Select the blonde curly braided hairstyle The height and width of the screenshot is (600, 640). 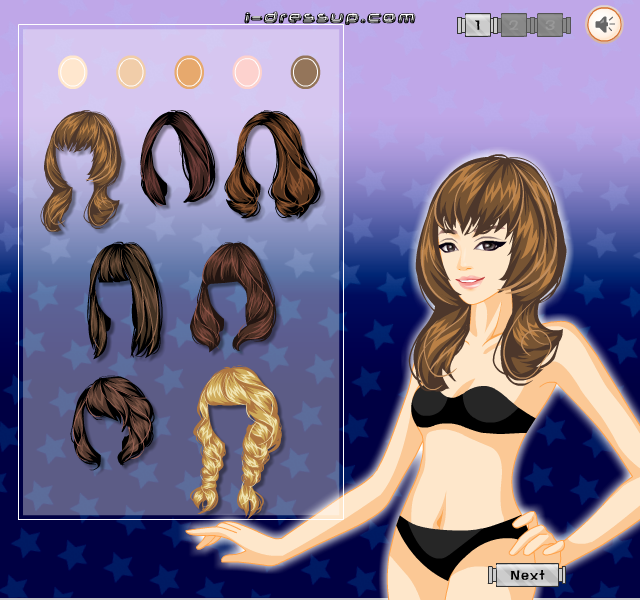(x=237, y=441)
